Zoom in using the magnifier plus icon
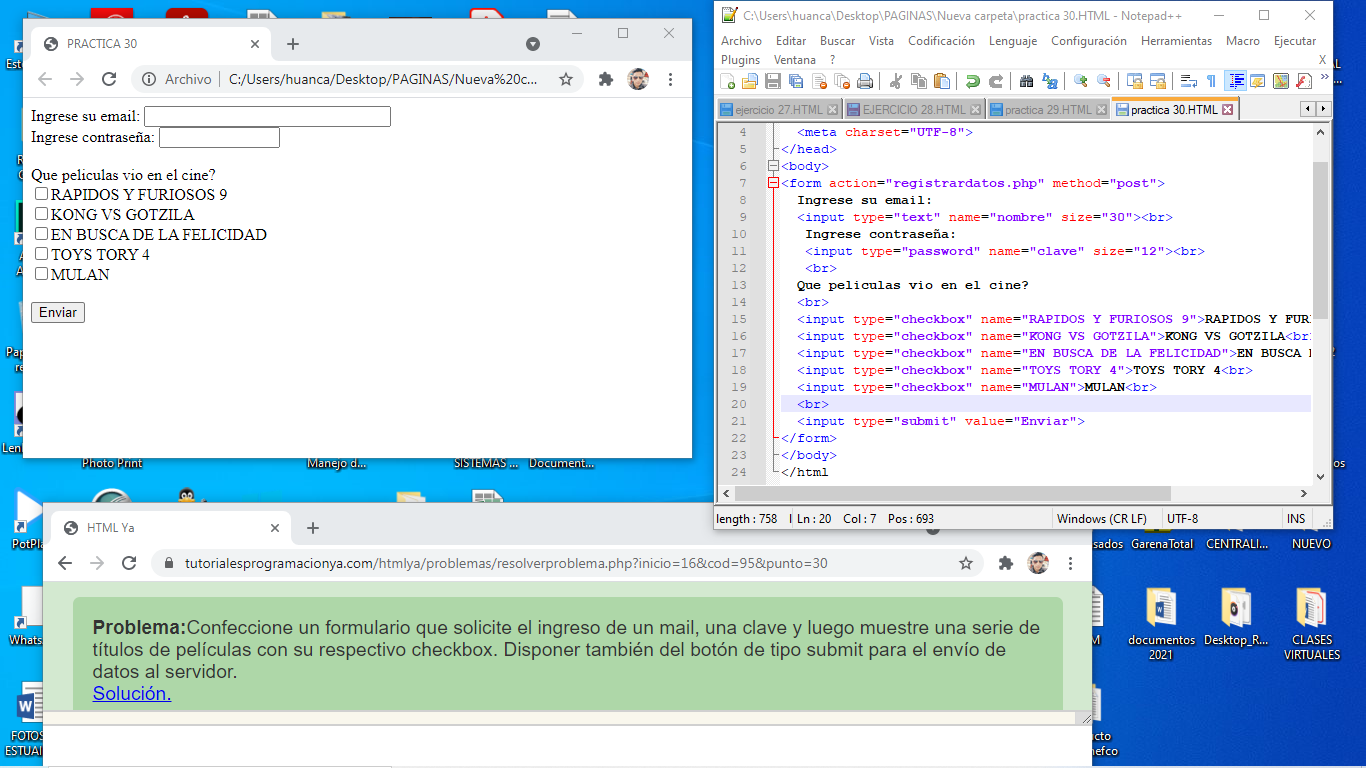 (x=1080, y=81)
